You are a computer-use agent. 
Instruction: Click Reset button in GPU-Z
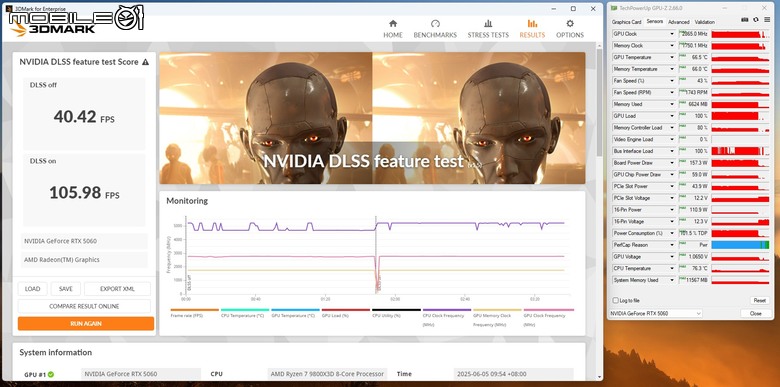click(x=759, y=300)
